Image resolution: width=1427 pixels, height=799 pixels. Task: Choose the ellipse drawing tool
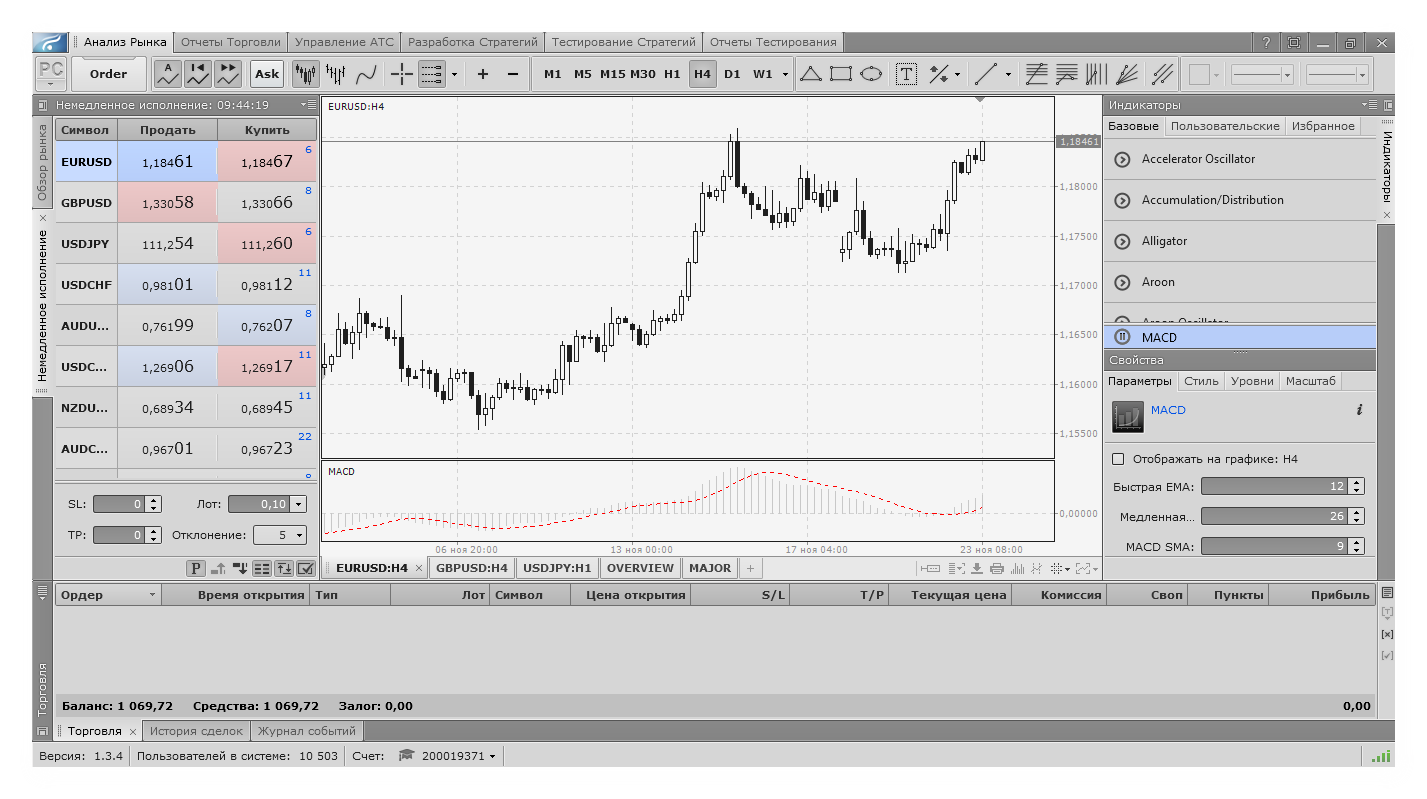tap(871, 73)
